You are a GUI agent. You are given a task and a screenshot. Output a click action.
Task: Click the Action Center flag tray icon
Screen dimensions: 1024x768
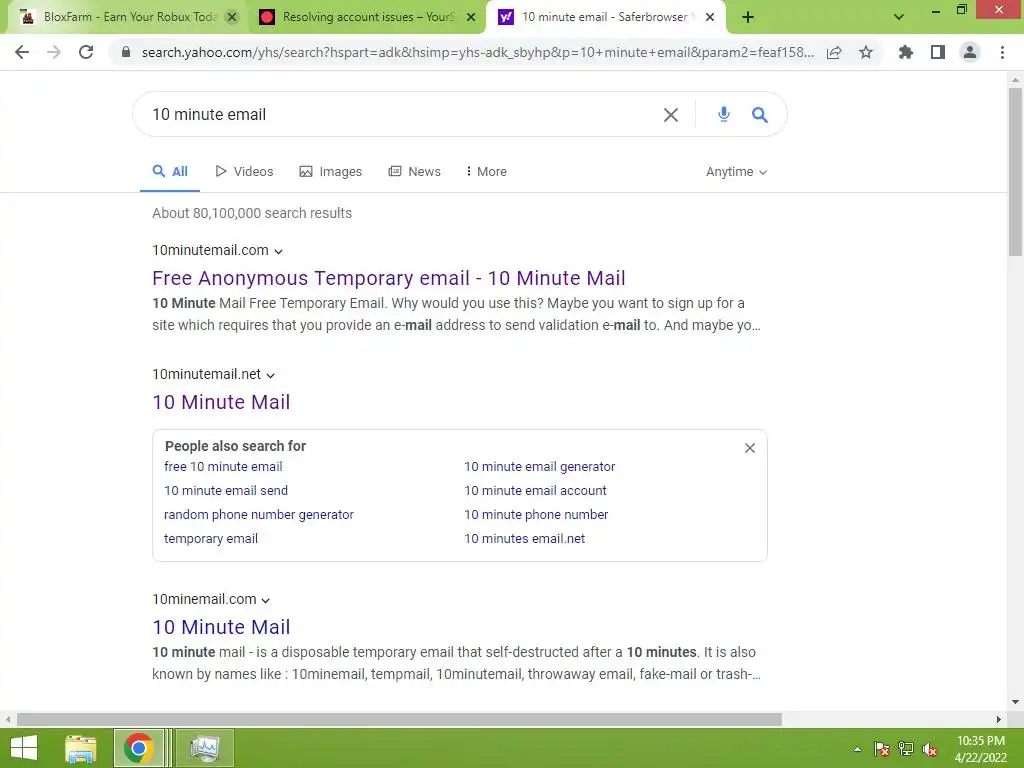tap(881, 749)
